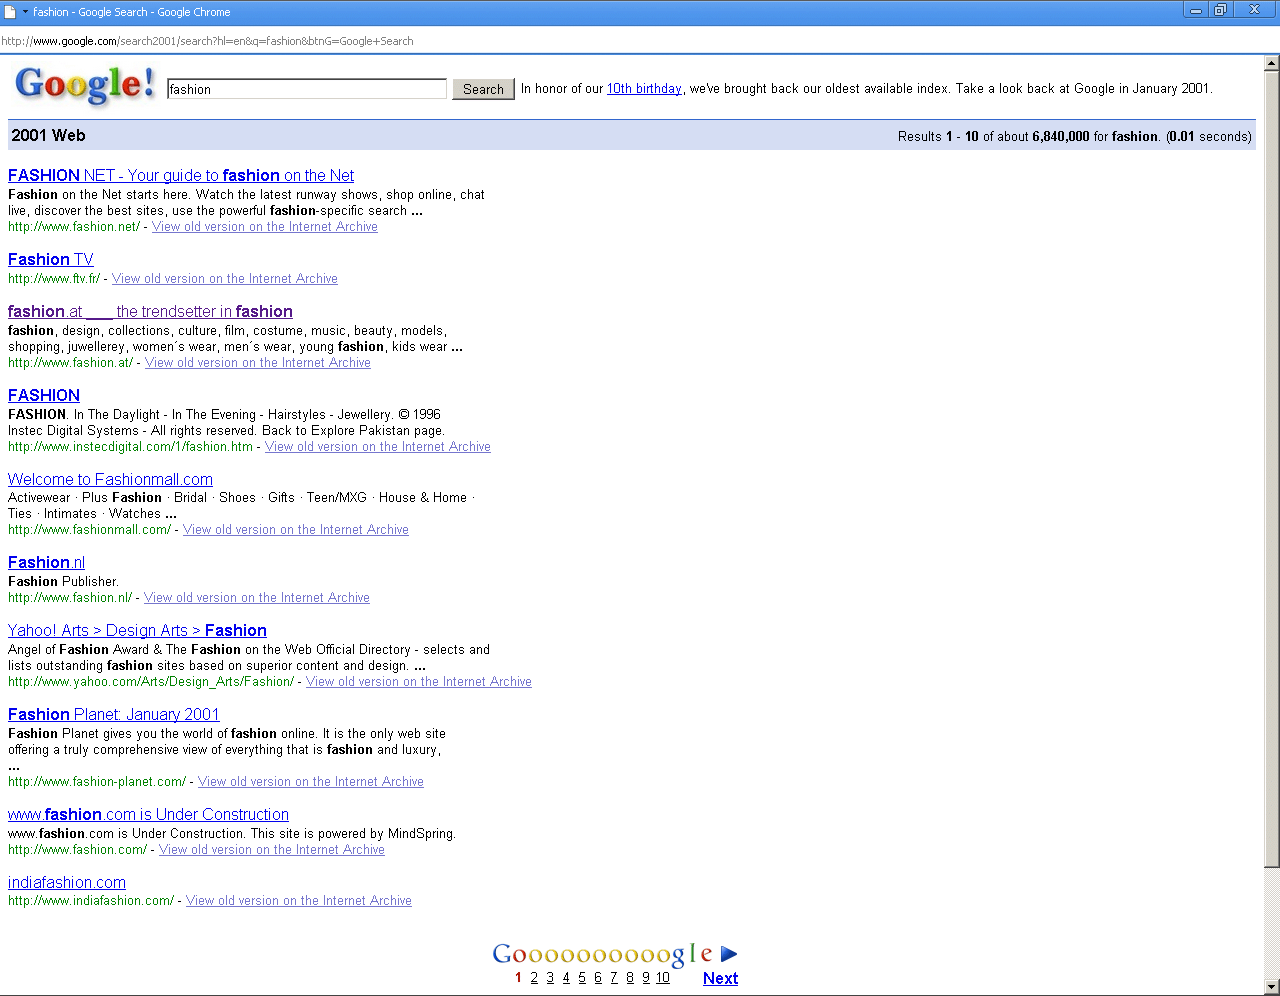This screenshot has width=1280, height=996.
Task: Click the '2001 Web' header text
Action: [x=48, y=135]
